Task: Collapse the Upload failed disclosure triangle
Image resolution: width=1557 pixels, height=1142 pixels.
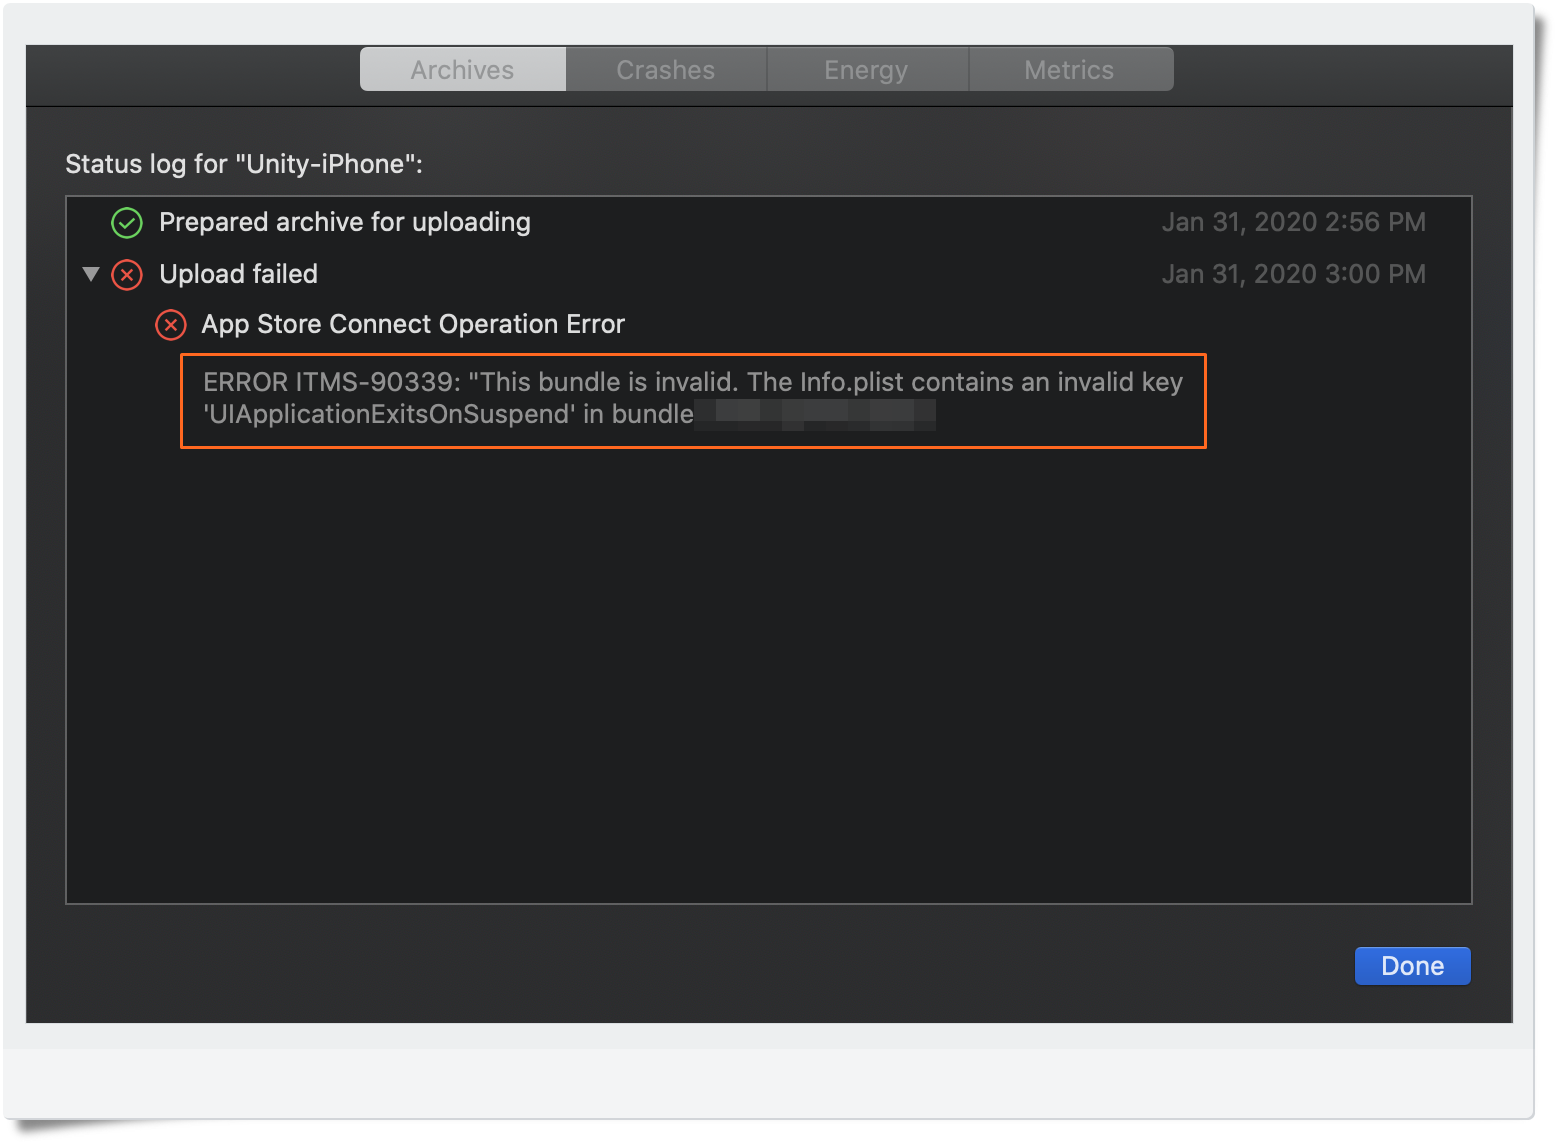Action: click(x=91, y=274)
